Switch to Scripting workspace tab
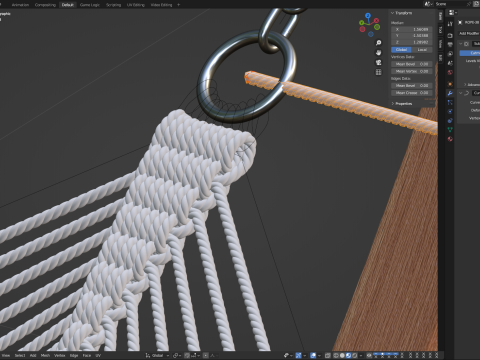Image resolution: width=480 pixels, height=360 pixels. [113, 5]
